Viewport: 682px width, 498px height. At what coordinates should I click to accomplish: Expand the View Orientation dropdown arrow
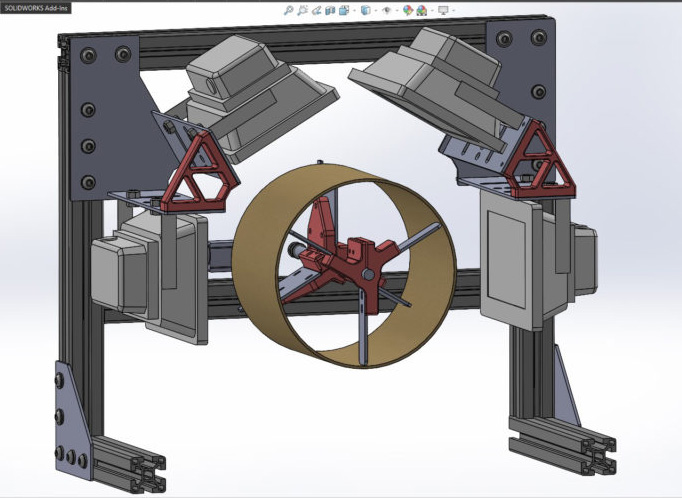(x=354, y=11)
